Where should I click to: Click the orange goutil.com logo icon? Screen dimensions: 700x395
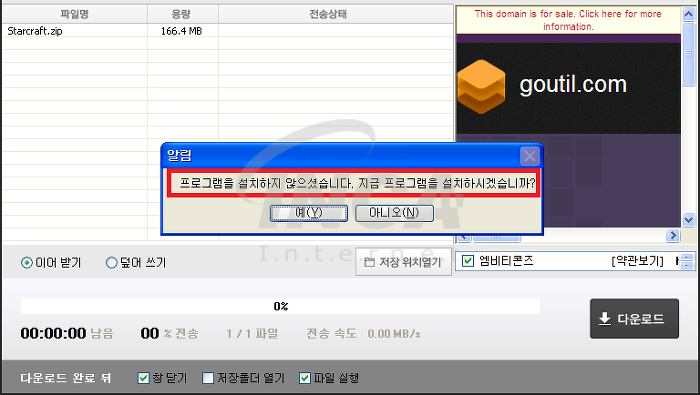482,86
